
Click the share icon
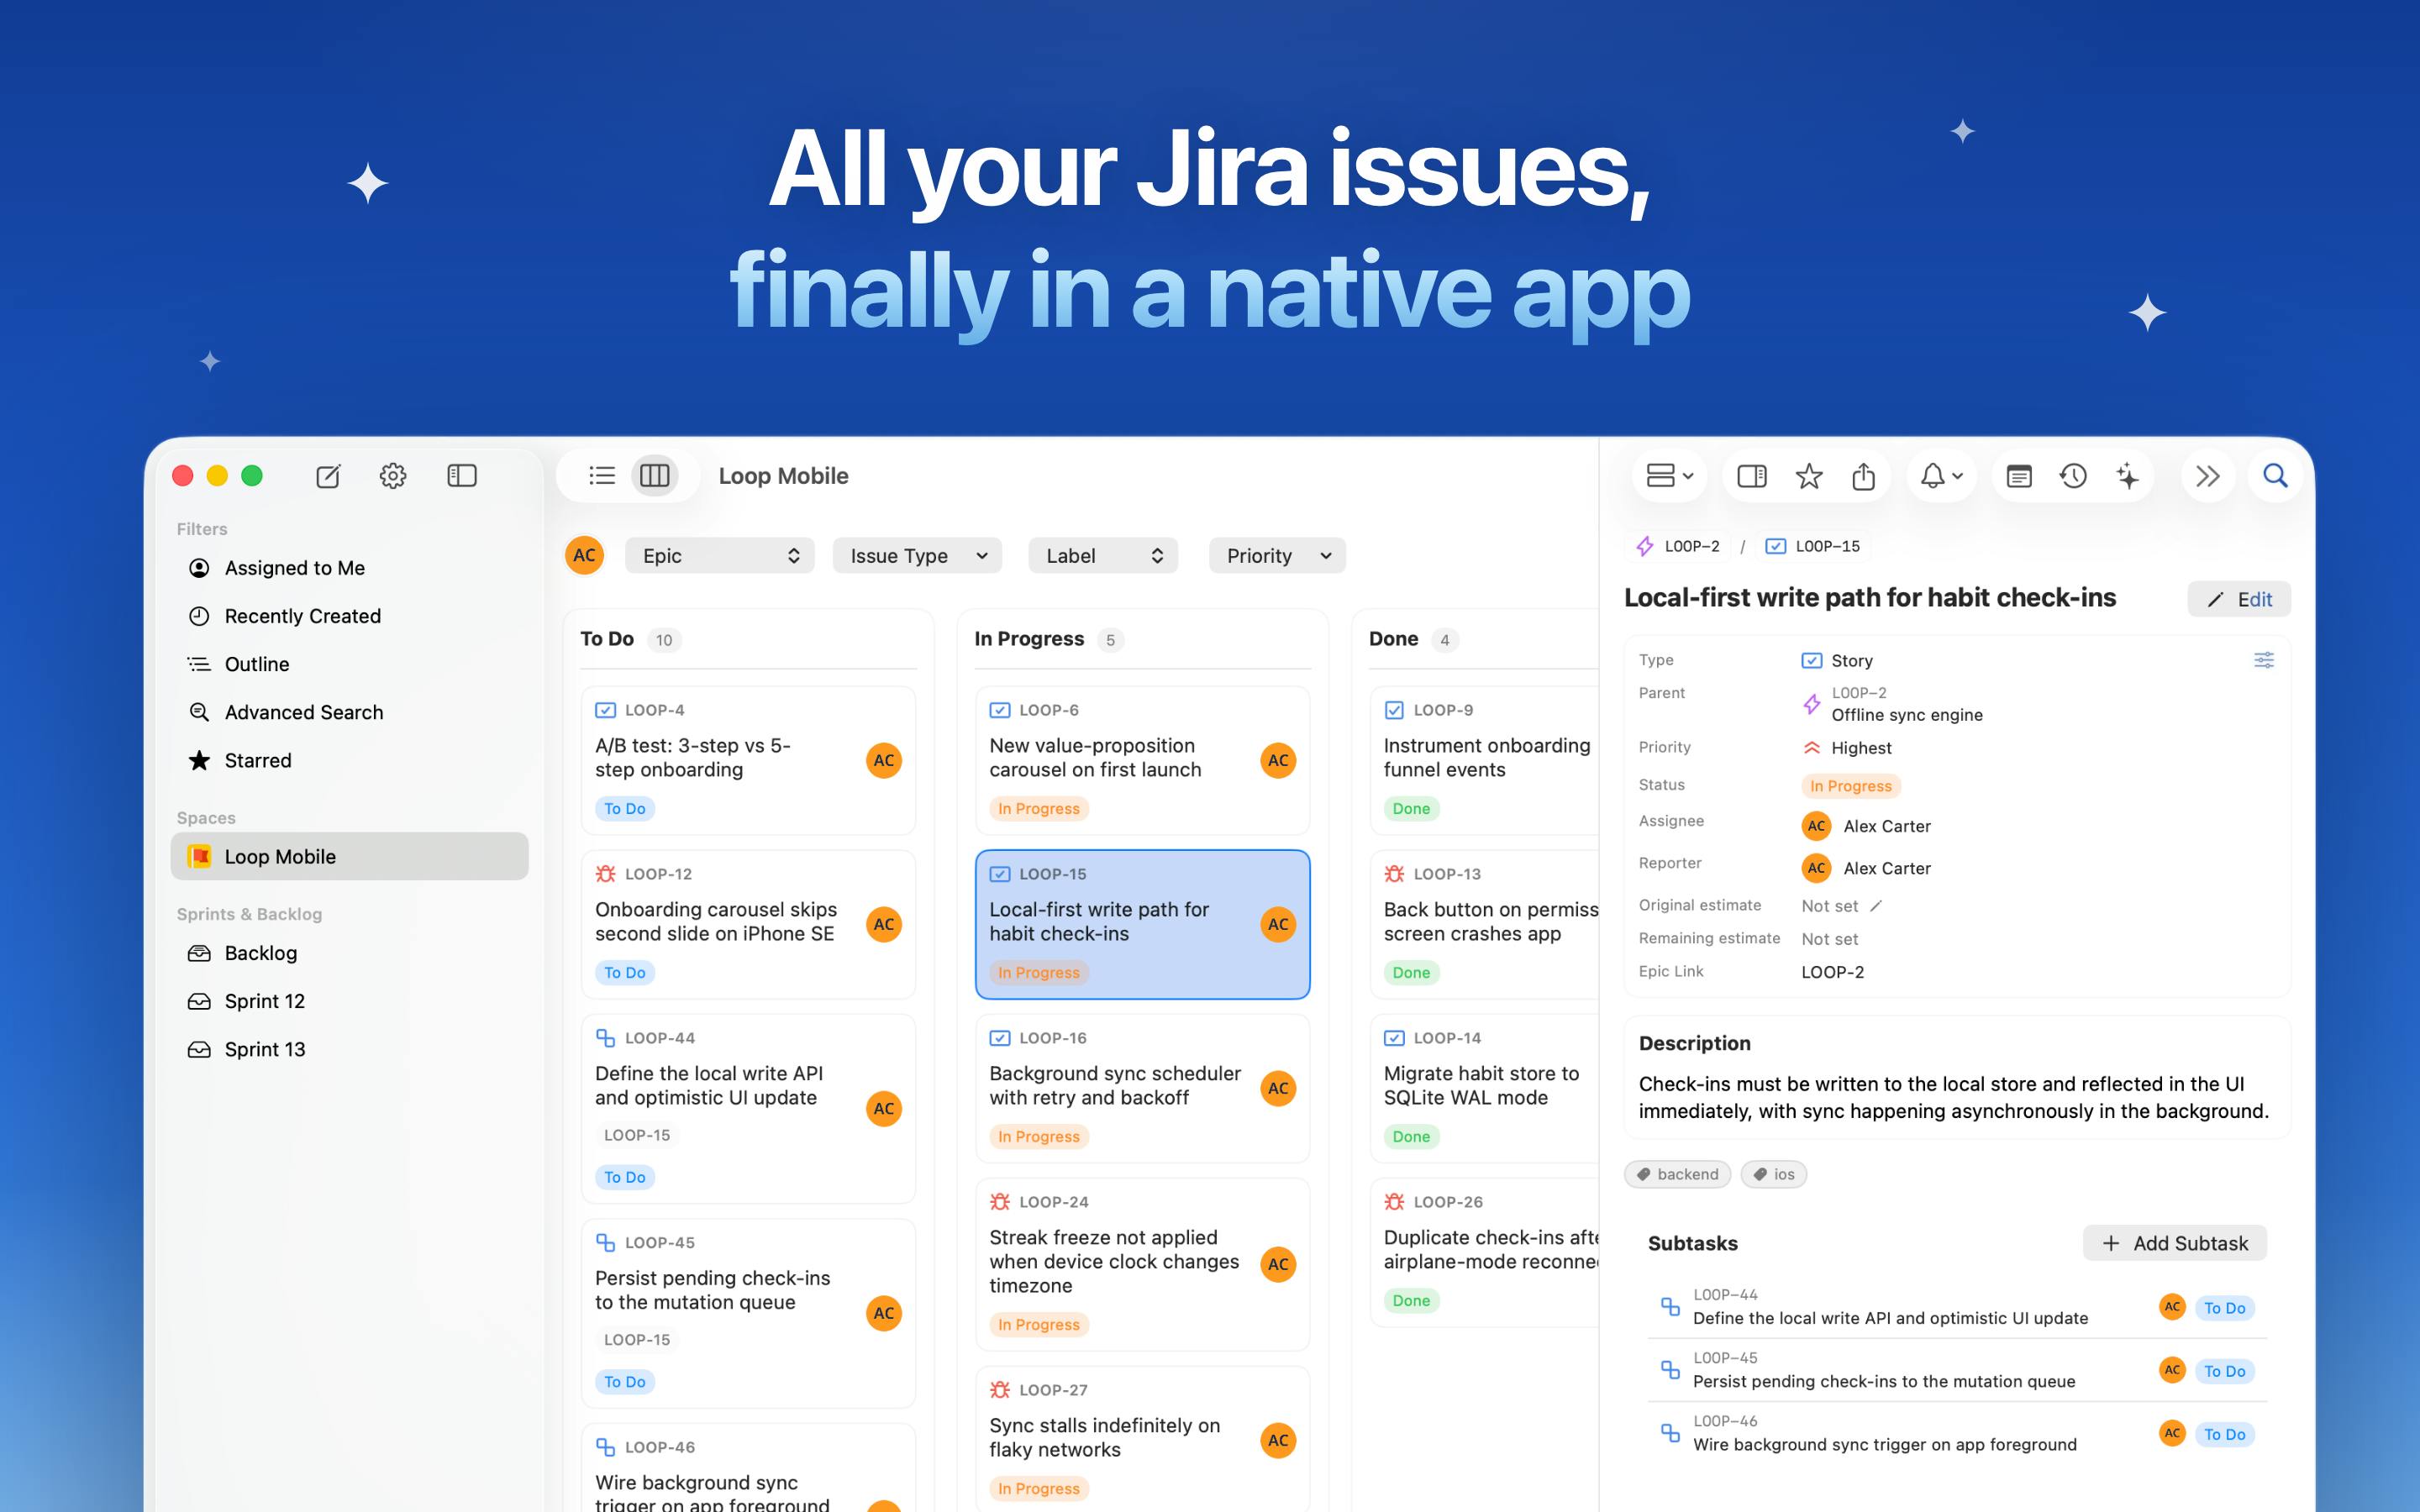[x=1863, y=476]
